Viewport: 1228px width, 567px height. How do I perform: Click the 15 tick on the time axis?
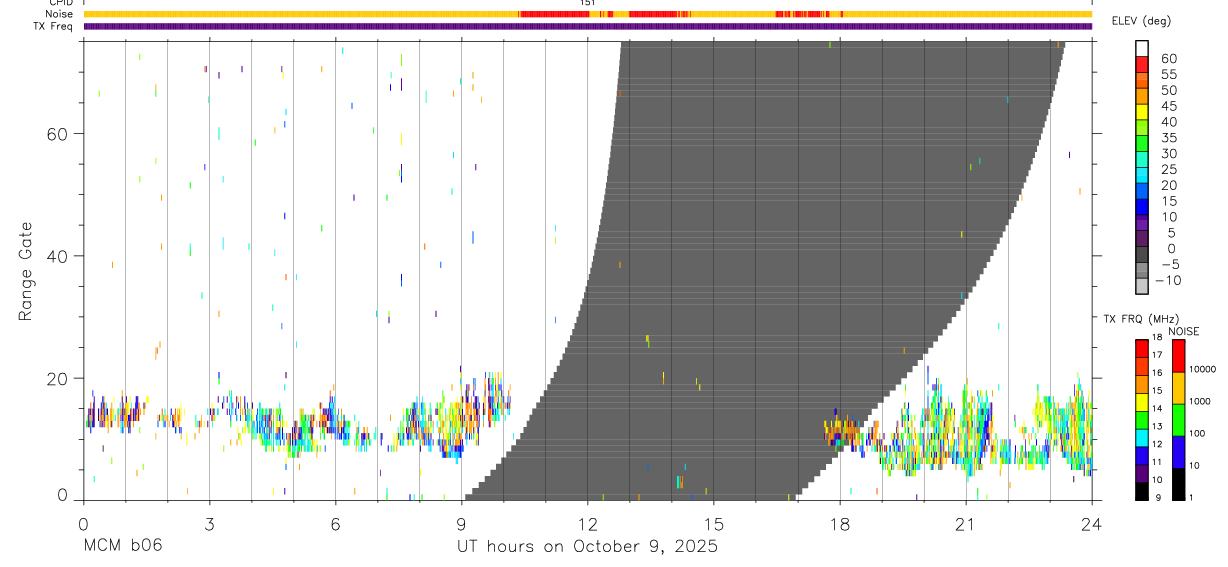[713, 523]
